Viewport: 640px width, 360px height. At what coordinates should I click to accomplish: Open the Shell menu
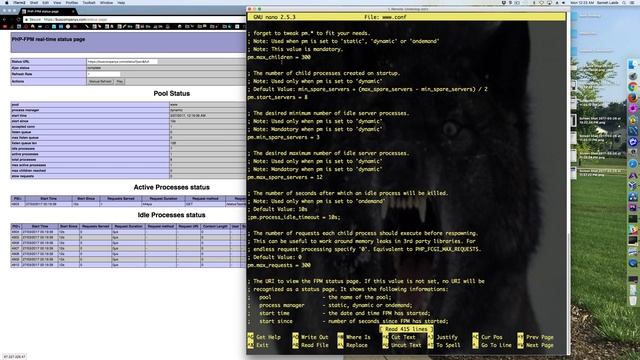click(x=34, y=2)
